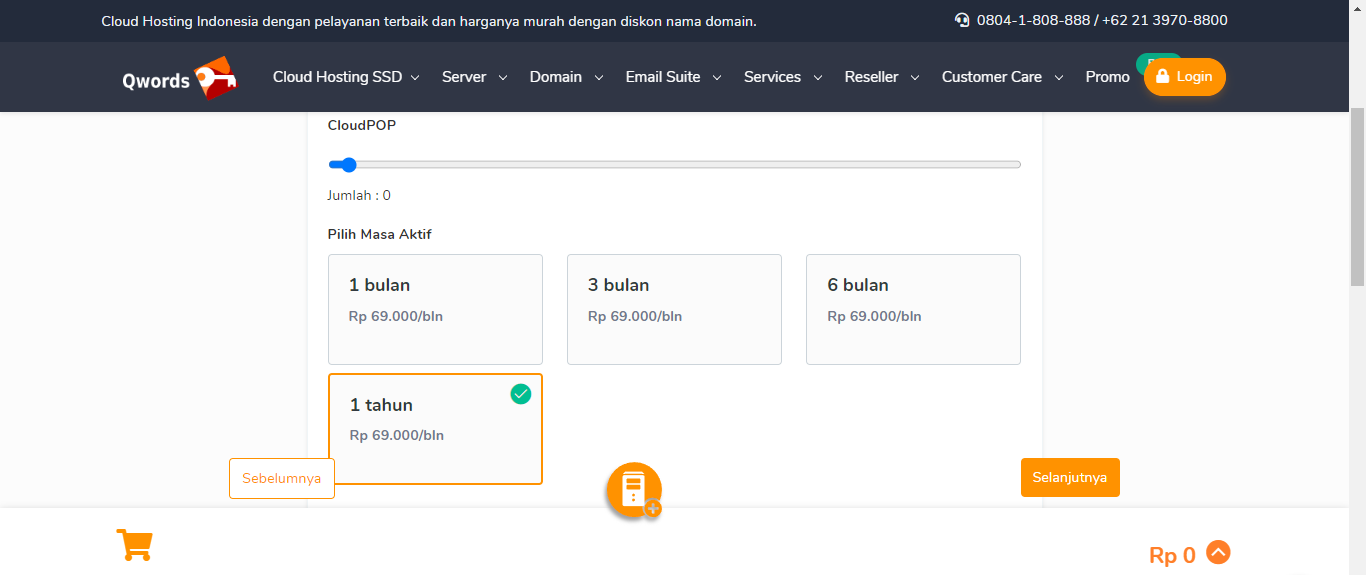Click the green checkmark on 1 tahun
Image resolution: width=1366 pixels, height=575 pixels.
point(520,394)
